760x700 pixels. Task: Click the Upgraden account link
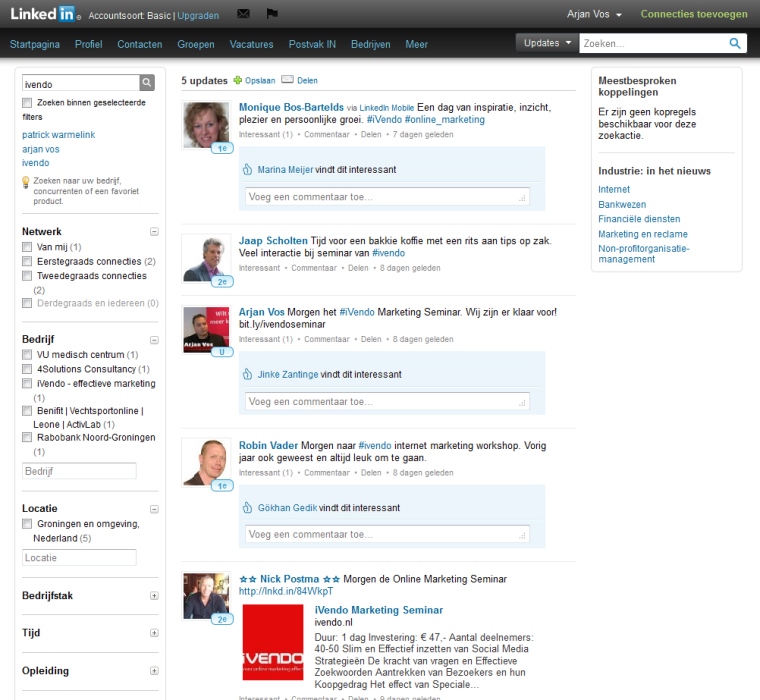tap(198, 16)
